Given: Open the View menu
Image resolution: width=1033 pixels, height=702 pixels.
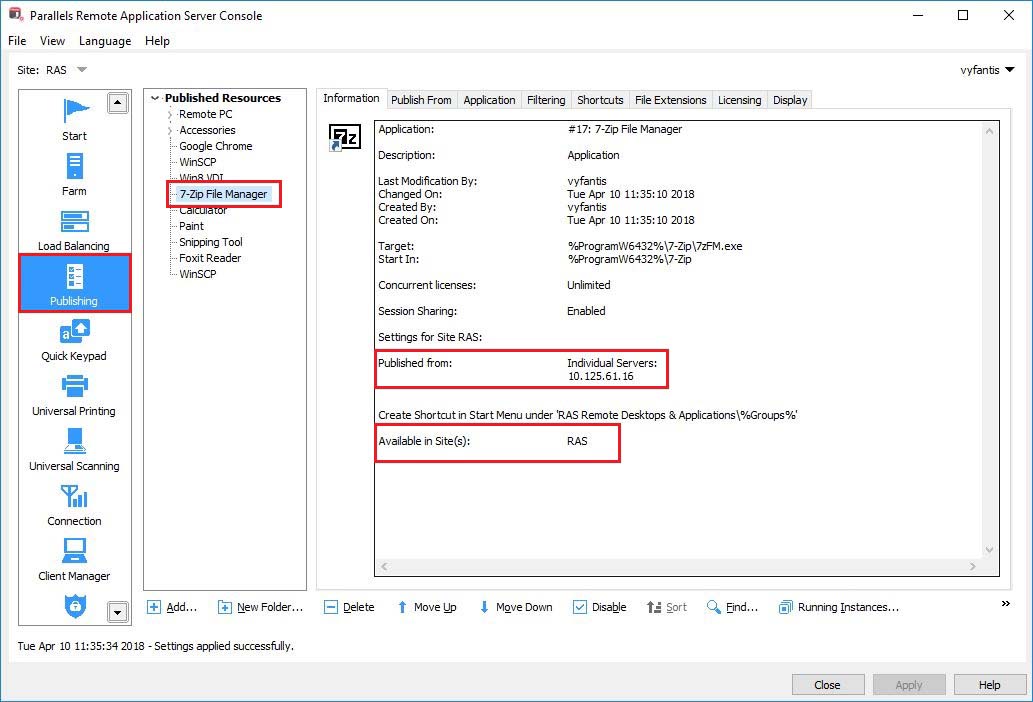Looking at the screenshot, I should [52, 41].
